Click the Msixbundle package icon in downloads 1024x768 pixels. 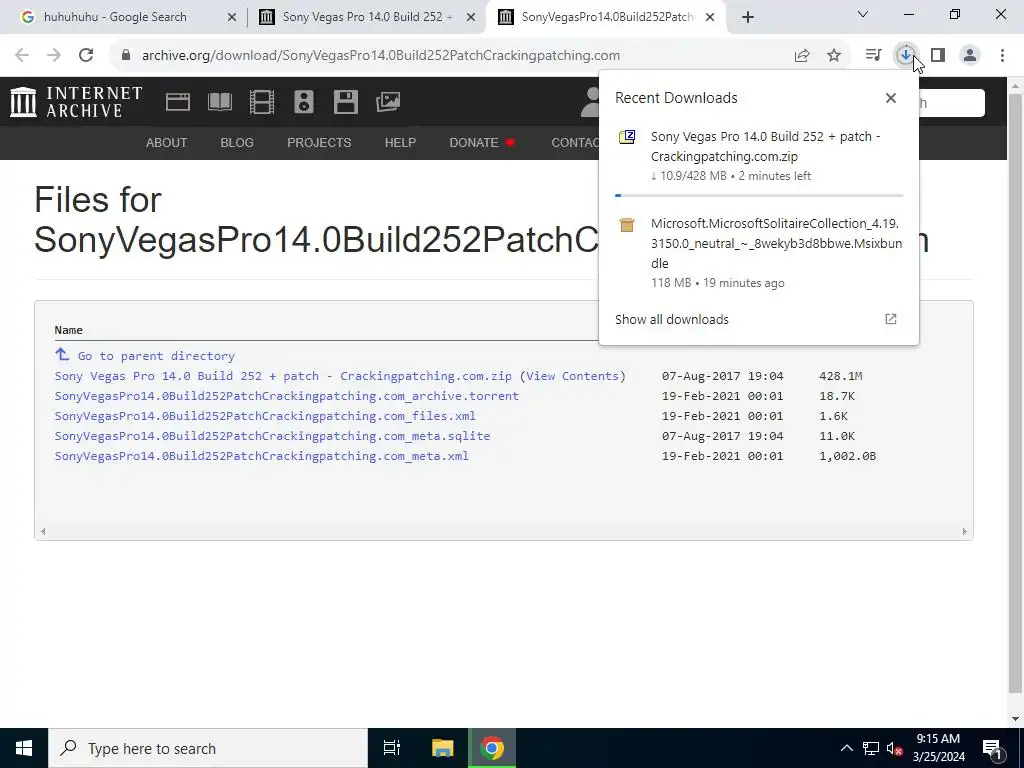[x=627, y=225]
